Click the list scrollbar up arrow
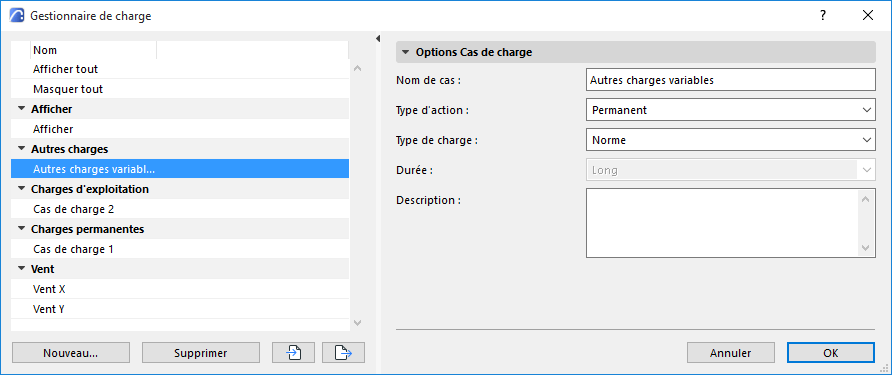 (x=357, y=69)
